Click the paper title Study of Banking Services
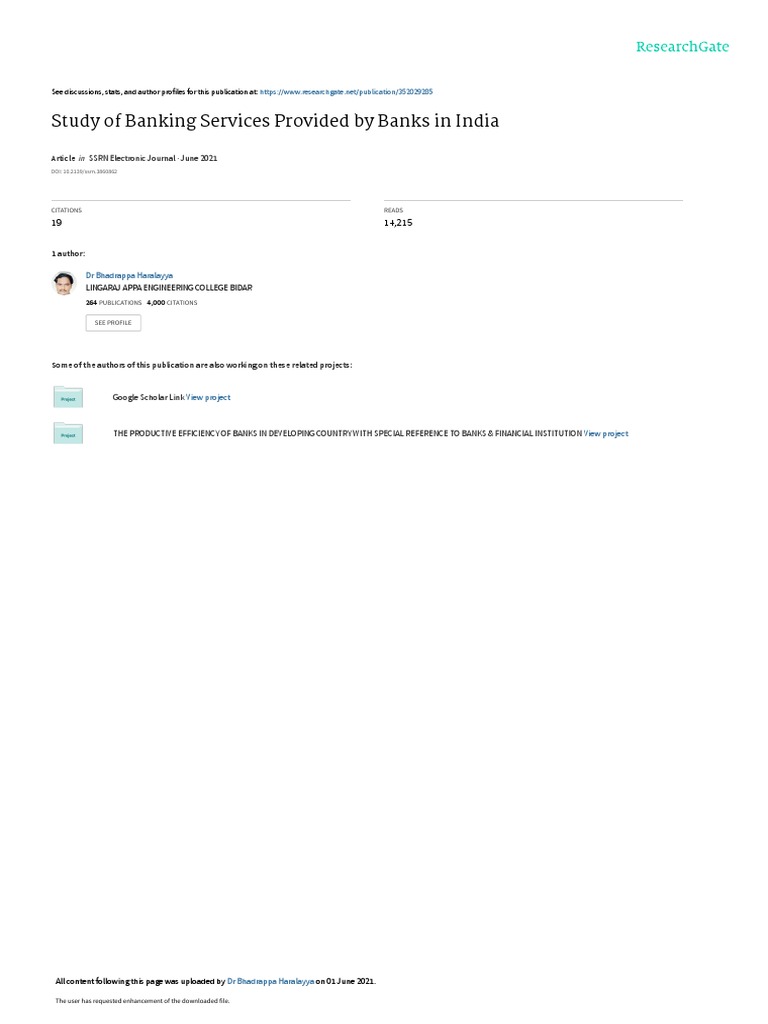 pos(275,121)
